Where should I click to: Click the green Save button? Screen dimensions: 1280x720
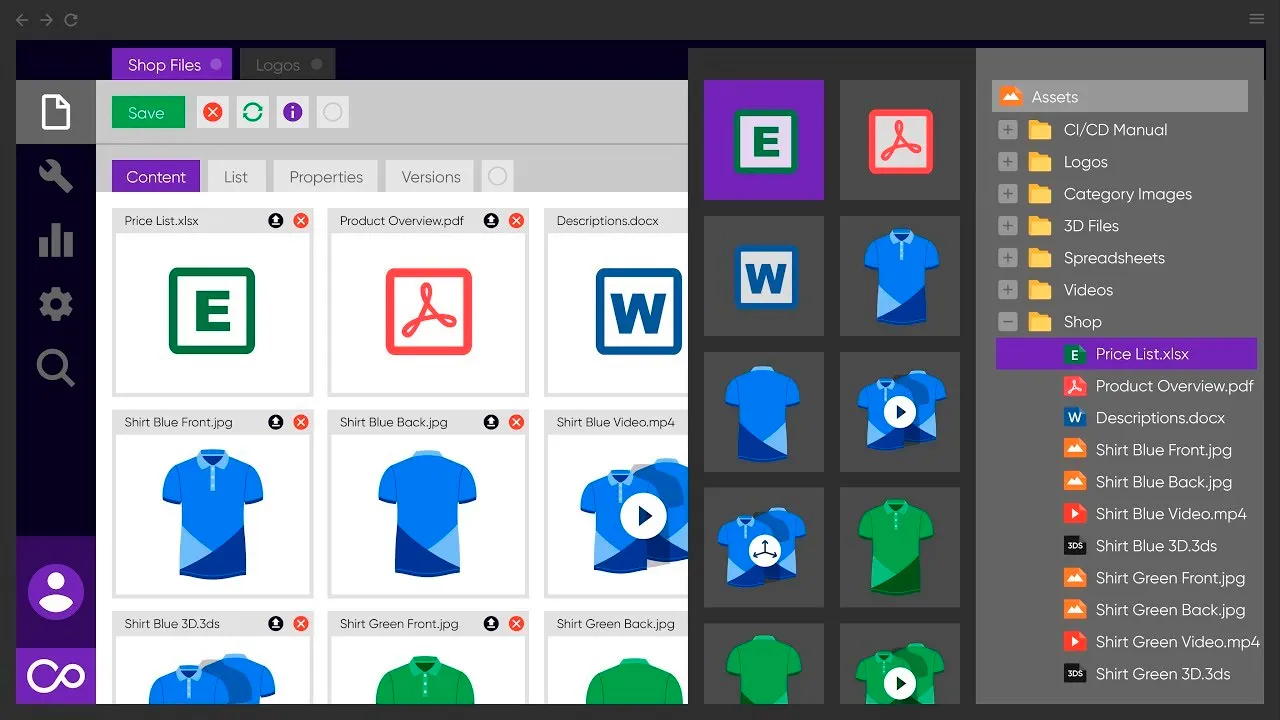tap(148, 113)
